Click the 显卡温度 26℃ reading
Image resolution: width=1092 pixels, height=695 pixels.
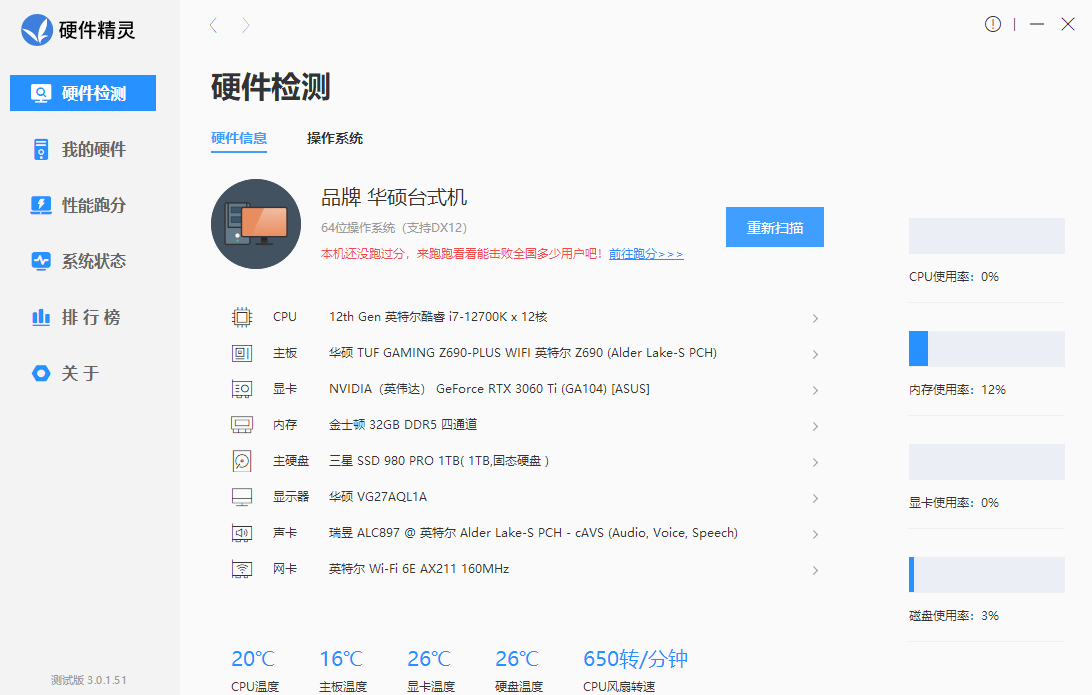pyautogui.click(x=429, y=659)
